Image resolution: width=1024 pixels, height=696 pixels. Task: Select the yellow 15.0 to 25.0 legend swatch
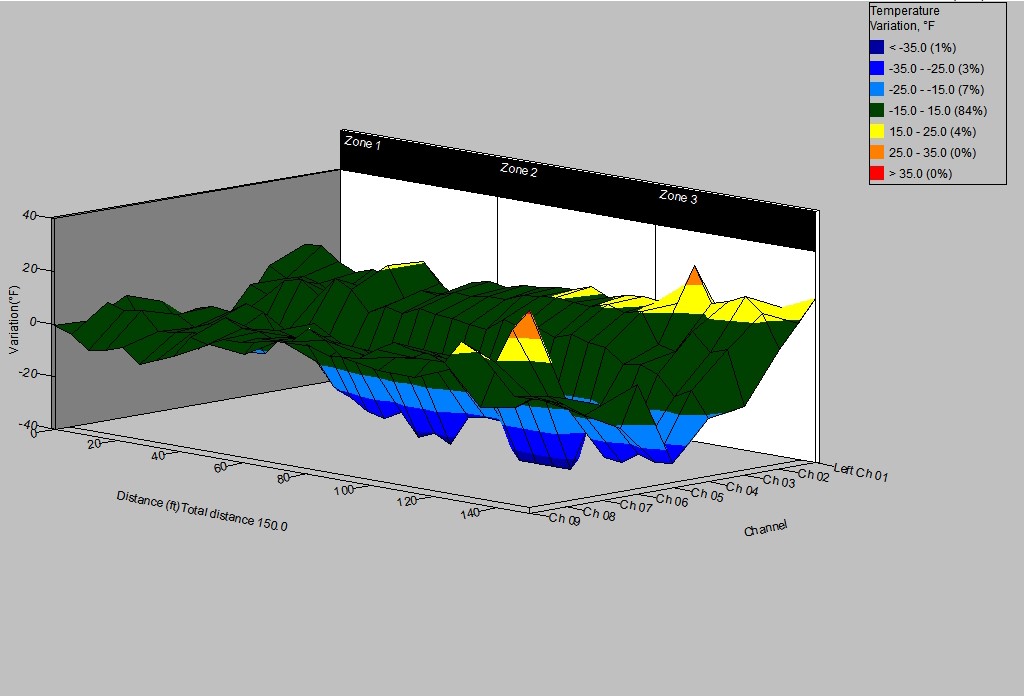876,131
